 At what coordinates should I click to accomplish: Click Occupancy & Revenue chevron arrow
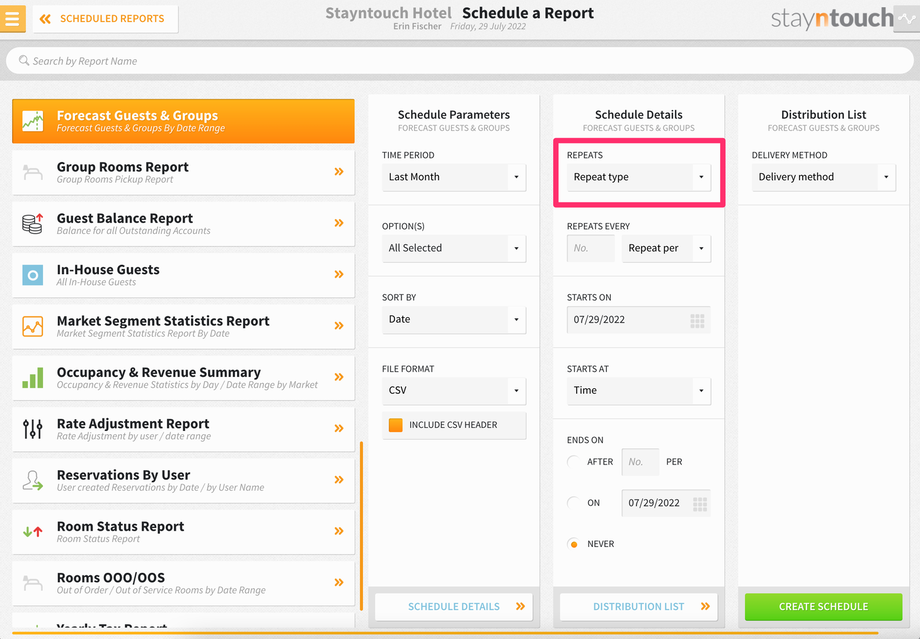tap(339, 377)
